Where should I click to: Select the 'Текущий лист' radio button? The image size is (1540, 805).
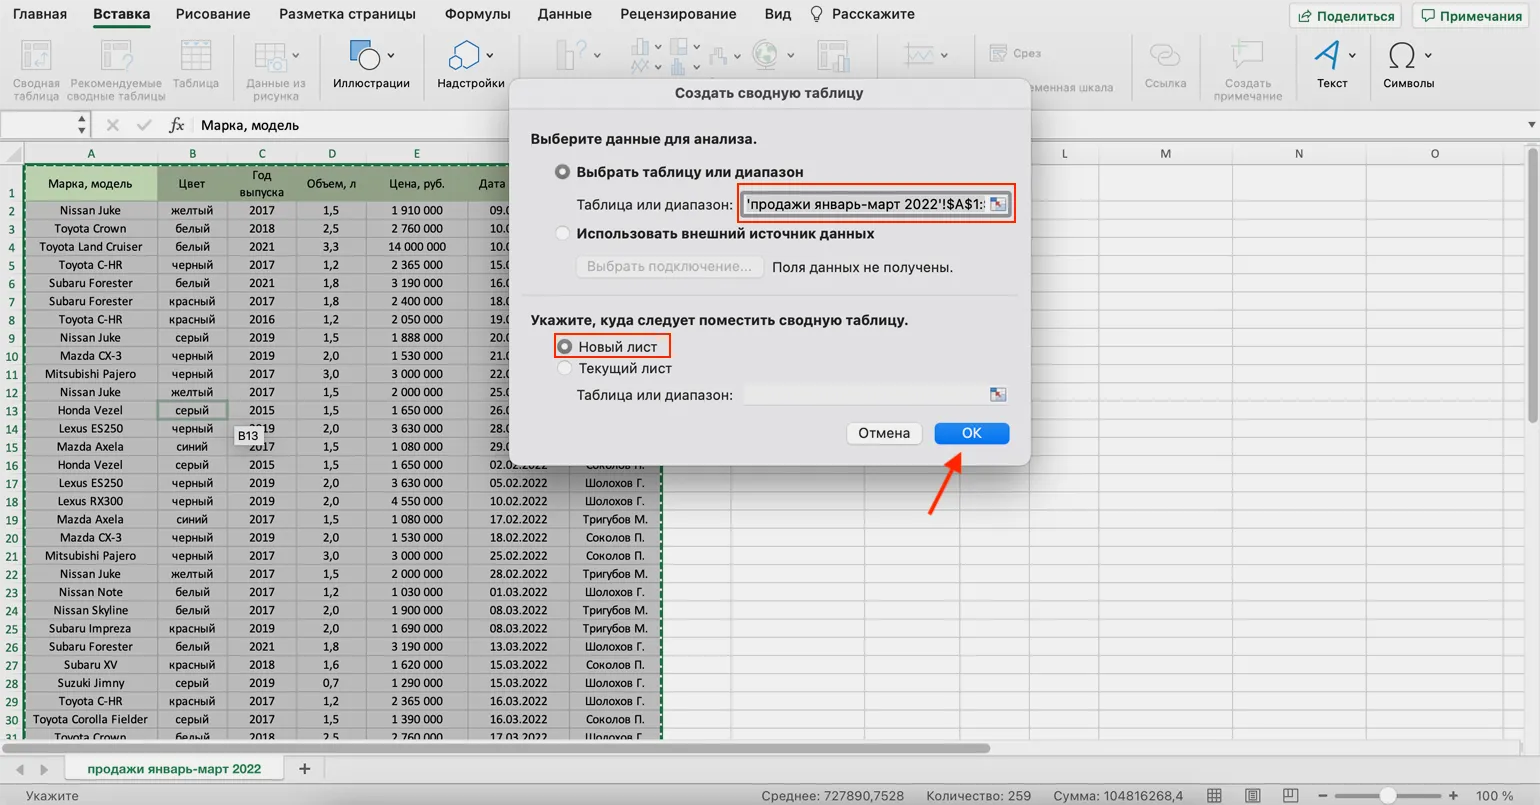(x=565, y=368)
